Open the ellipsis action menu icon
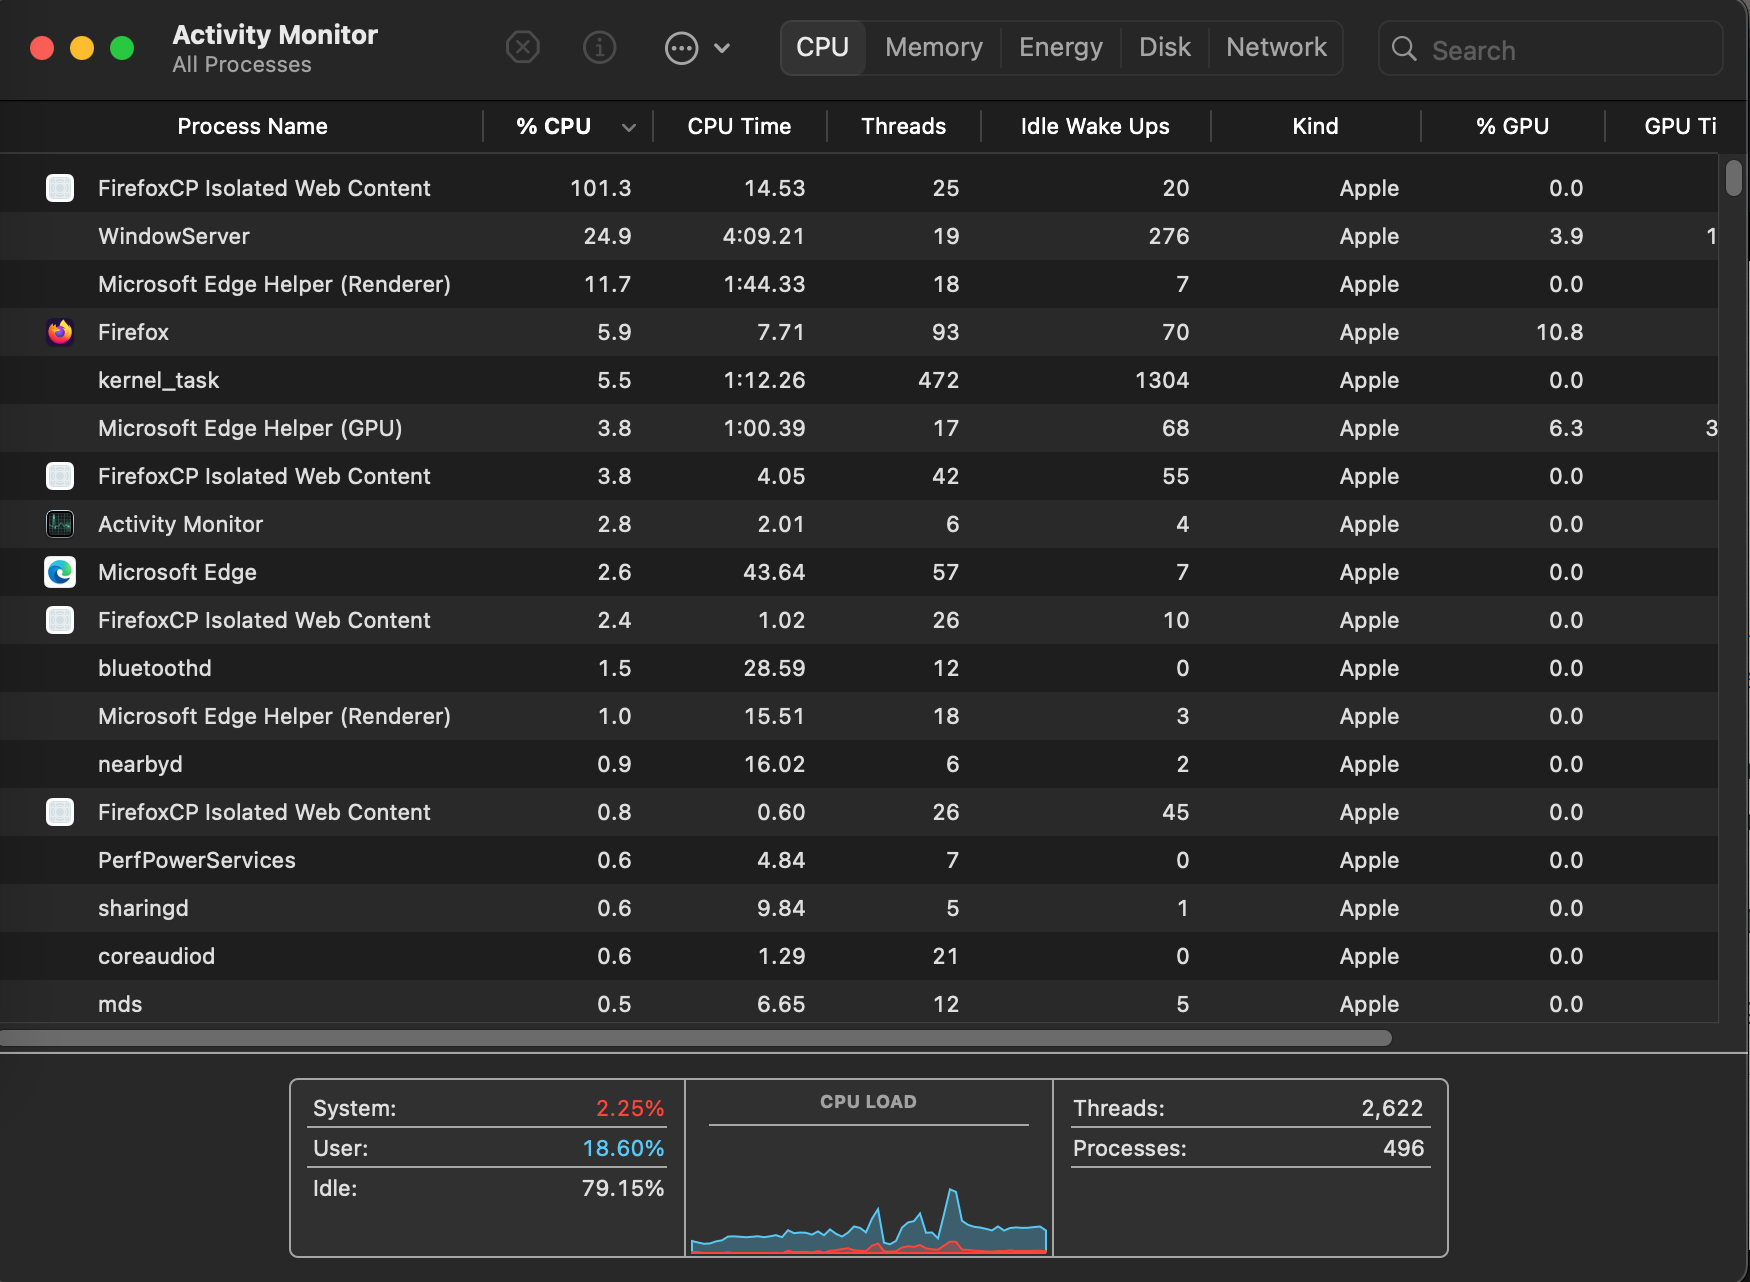This screenshot has height=1282, width=1750. tap(681, 48)
